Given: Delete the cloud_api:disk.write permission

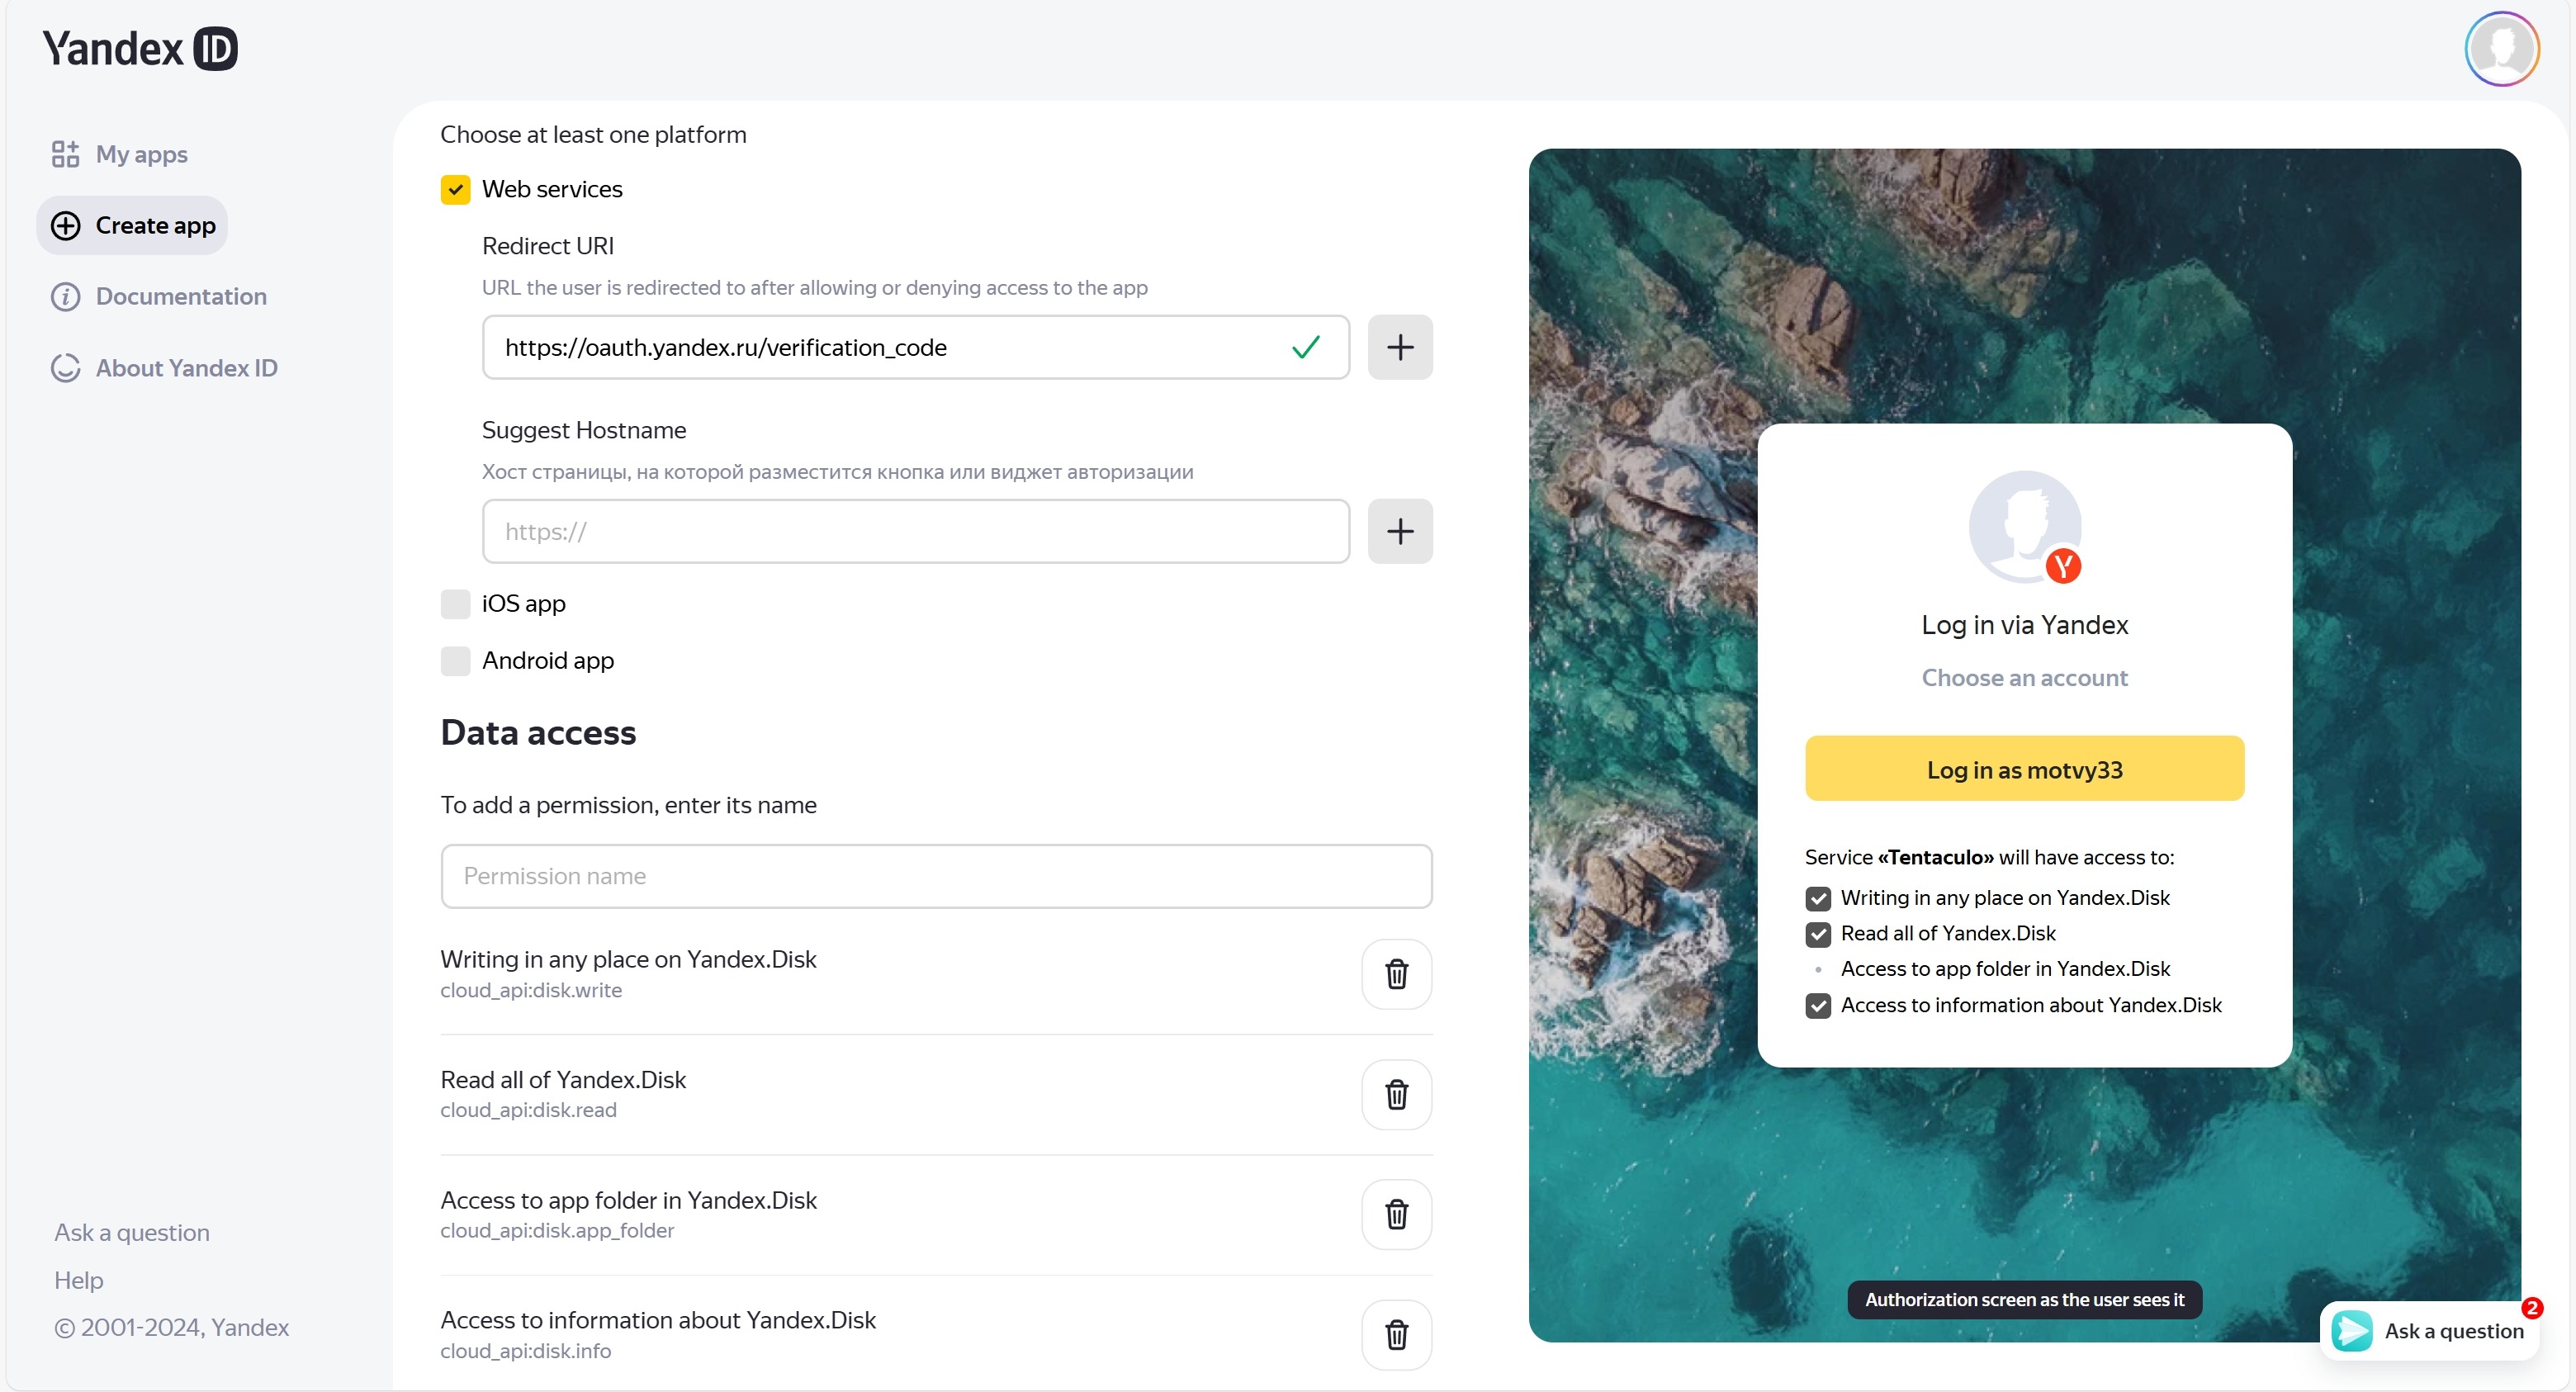Looking at the screenshot, I should (1396, 974).
